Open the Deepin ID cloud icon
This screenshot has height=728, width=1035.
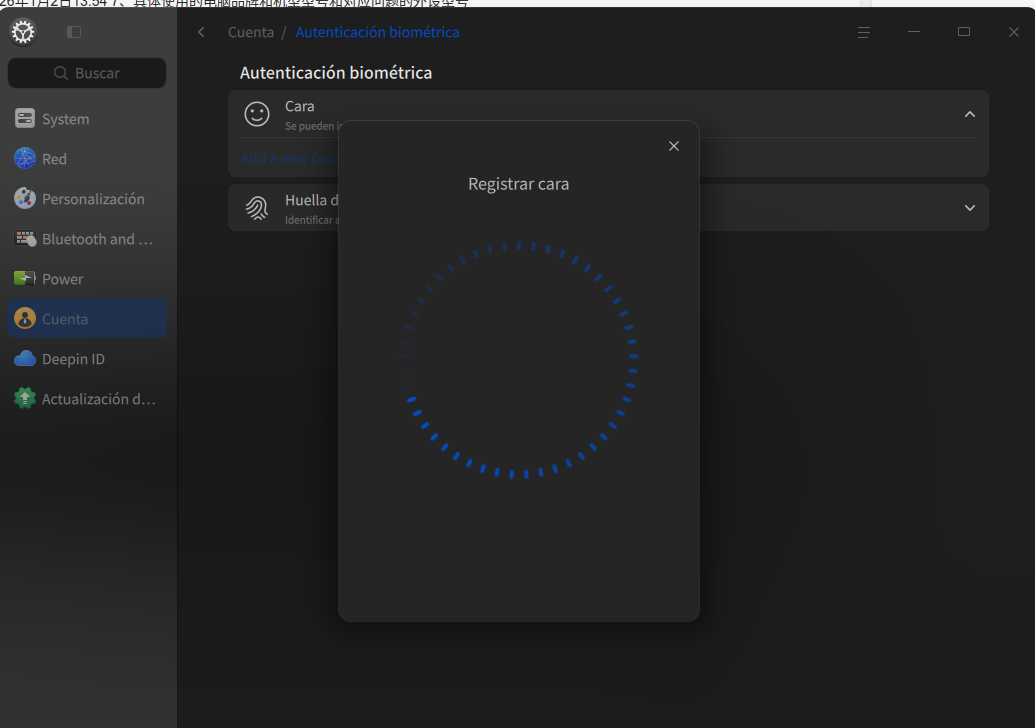click(x=25, y=358)
